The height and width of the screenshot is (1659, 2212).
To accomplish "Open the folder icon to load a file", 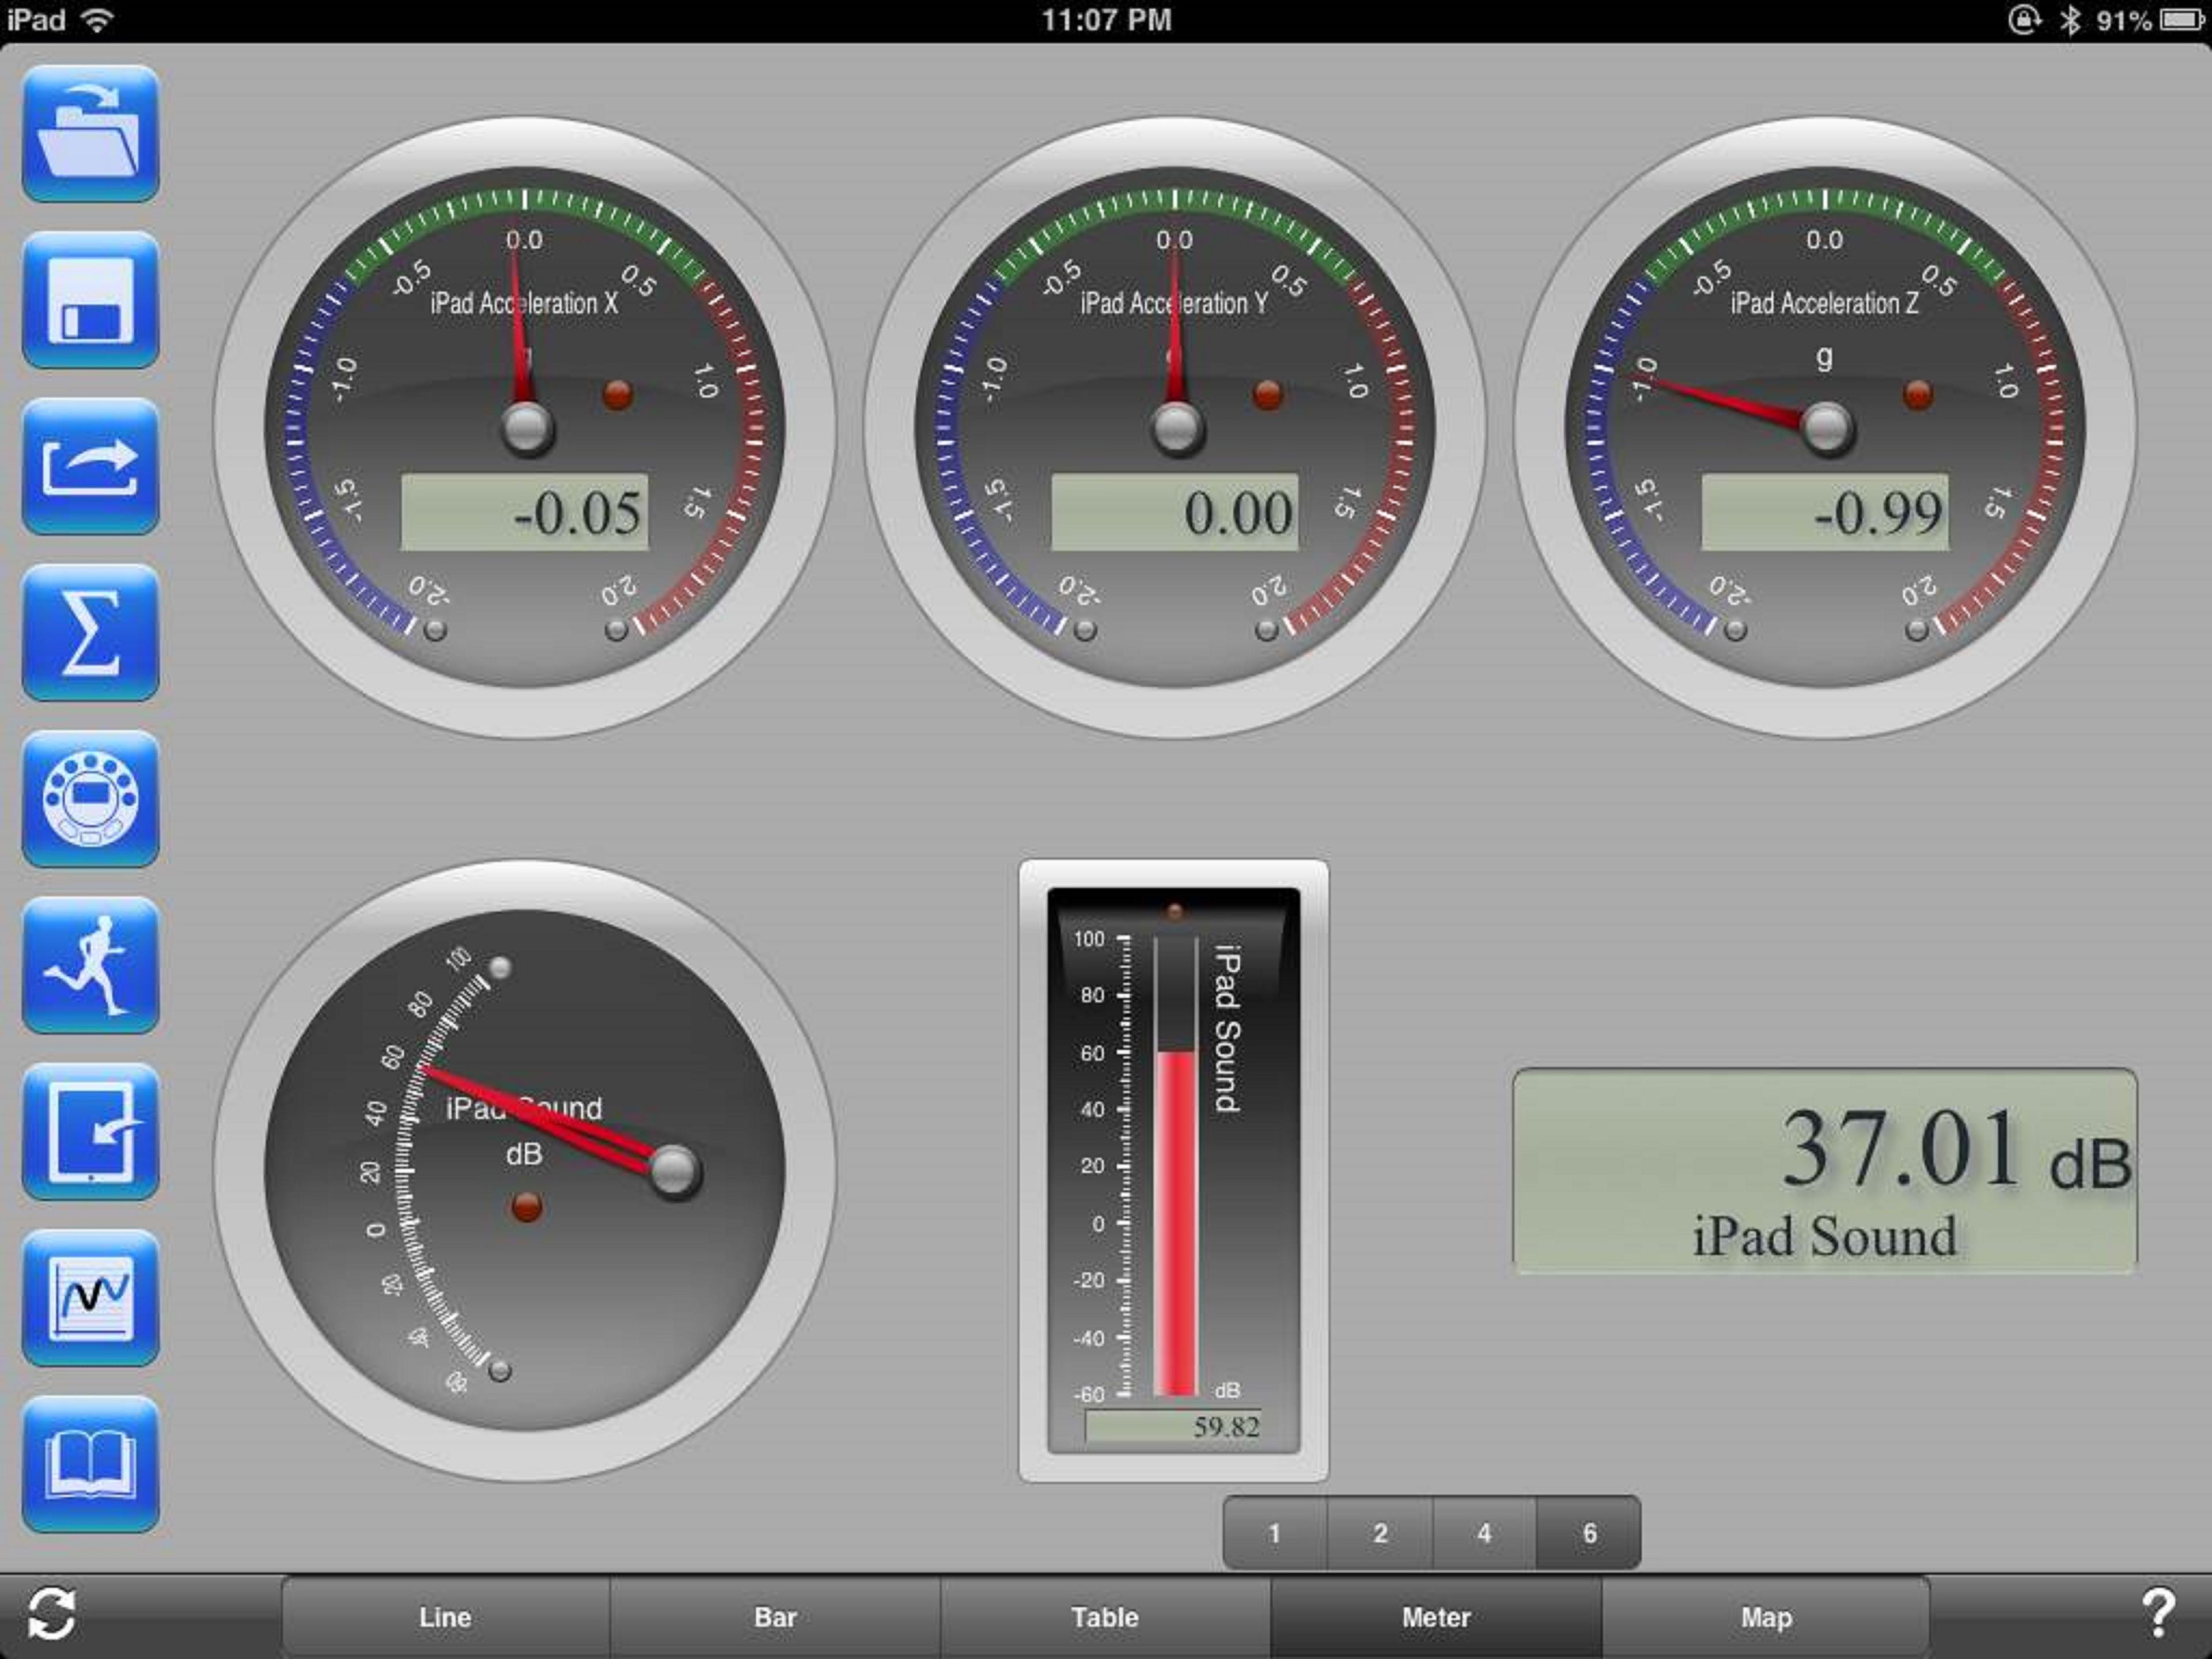I will click(x=90, y=134).
